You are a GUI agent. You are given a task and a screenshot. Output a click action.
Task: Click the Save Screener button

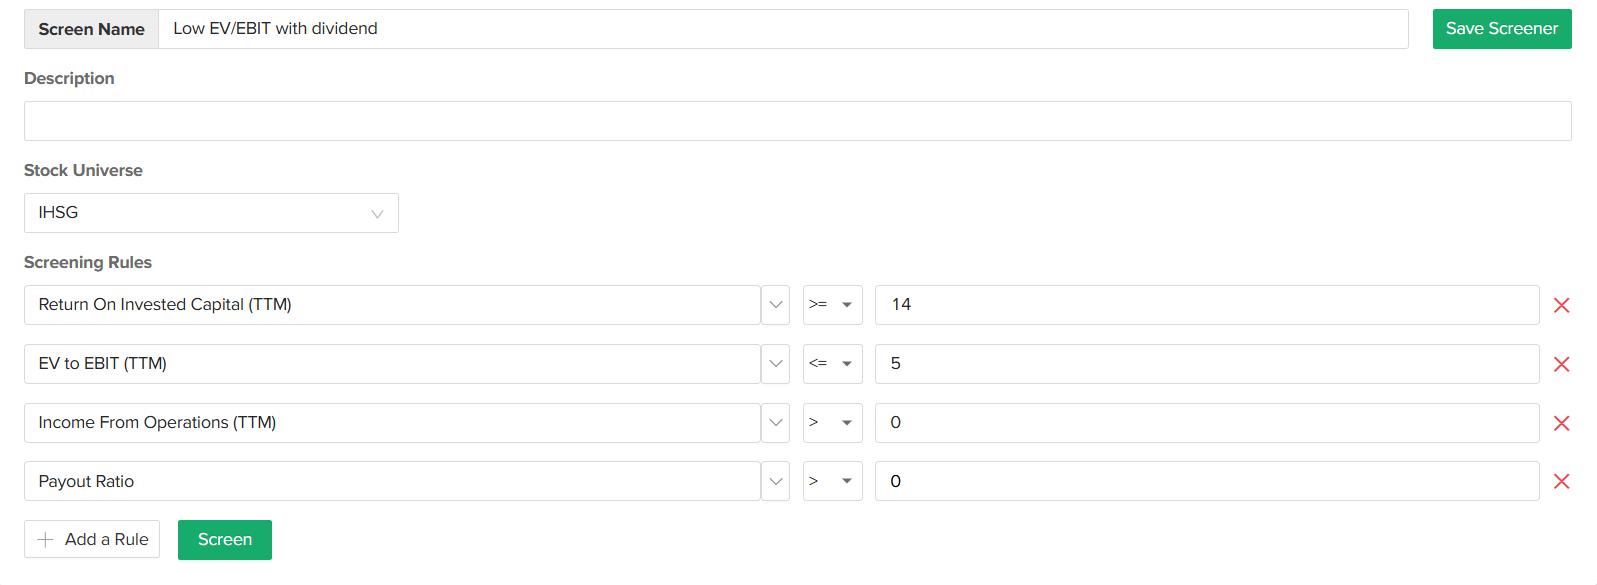(x=1501, y=29)
